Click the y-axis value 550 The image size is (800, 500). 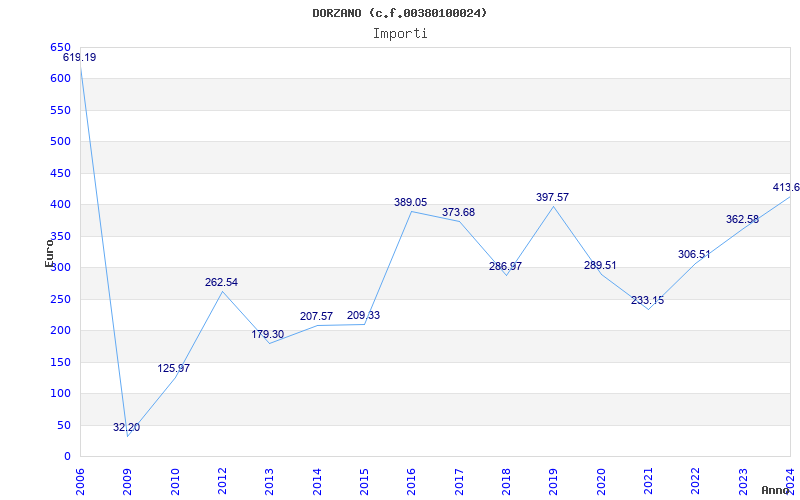click(60, 110)
